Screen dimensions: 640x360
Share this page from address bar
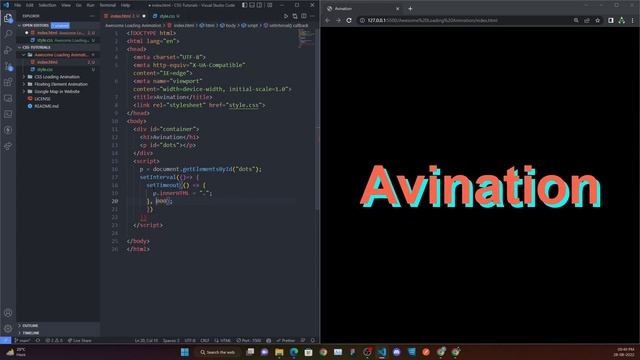[x=587, y=20]
